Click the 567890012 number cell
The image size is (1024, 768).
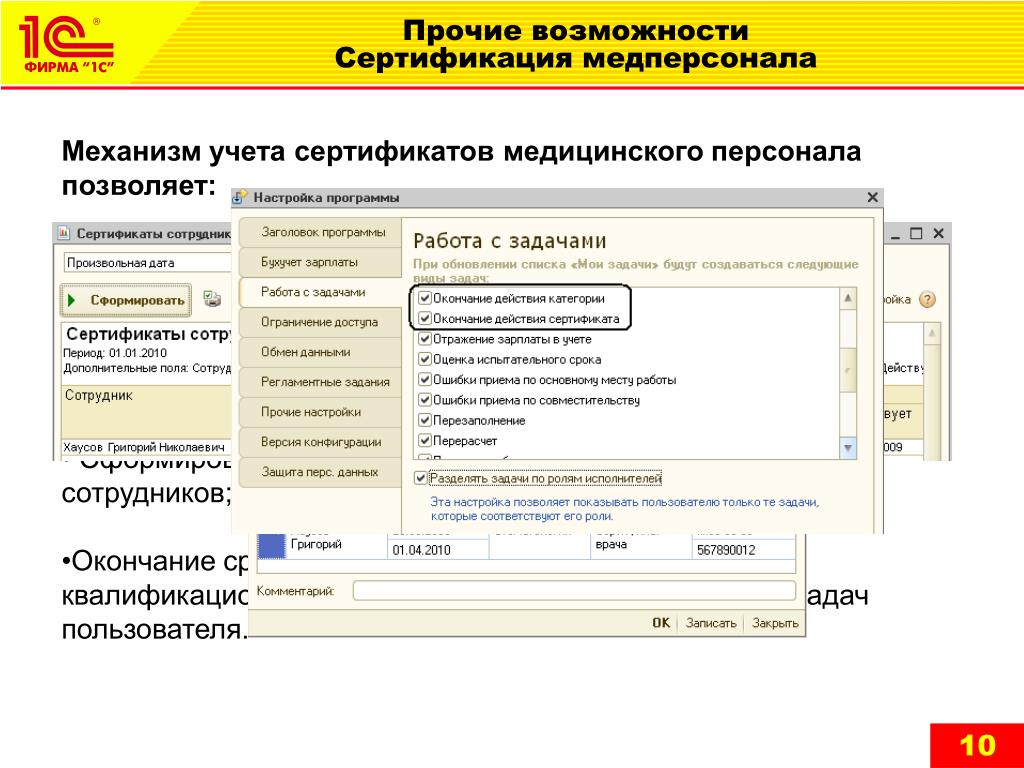coord(744,550)
